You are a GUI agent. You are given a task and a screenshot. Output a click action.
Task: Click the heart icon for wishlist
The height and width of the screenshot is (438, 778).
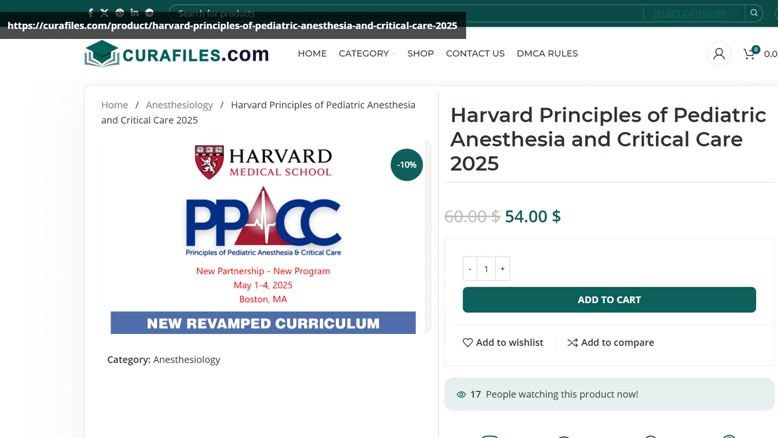click(467, 342)
